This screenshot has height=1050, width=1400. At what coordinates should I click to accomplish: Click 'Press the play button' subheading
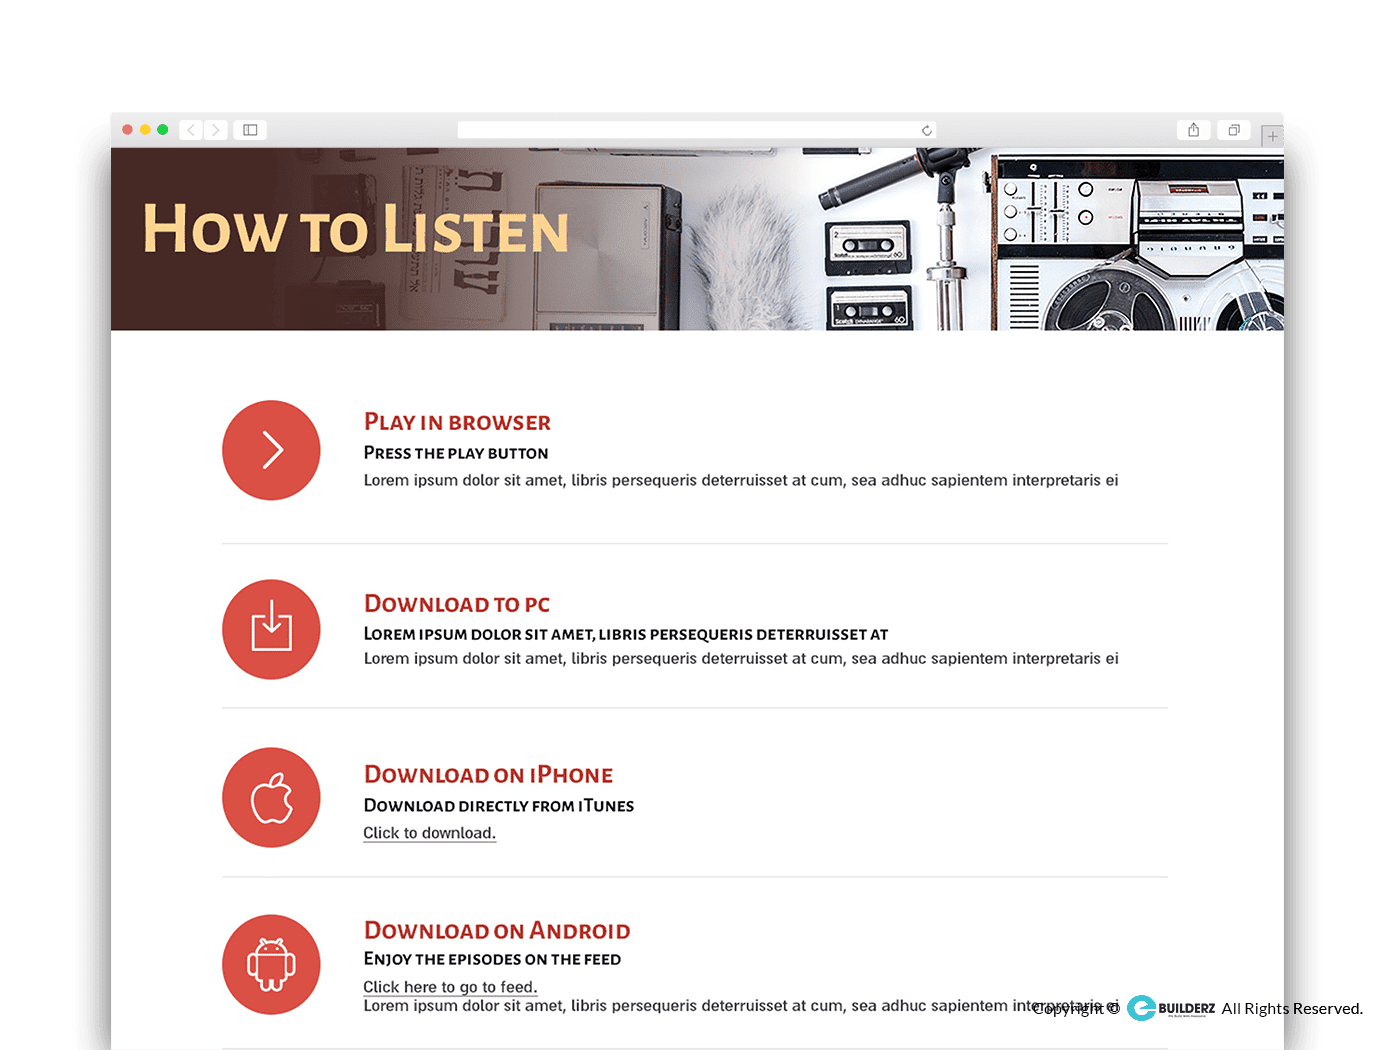(456, 453)
